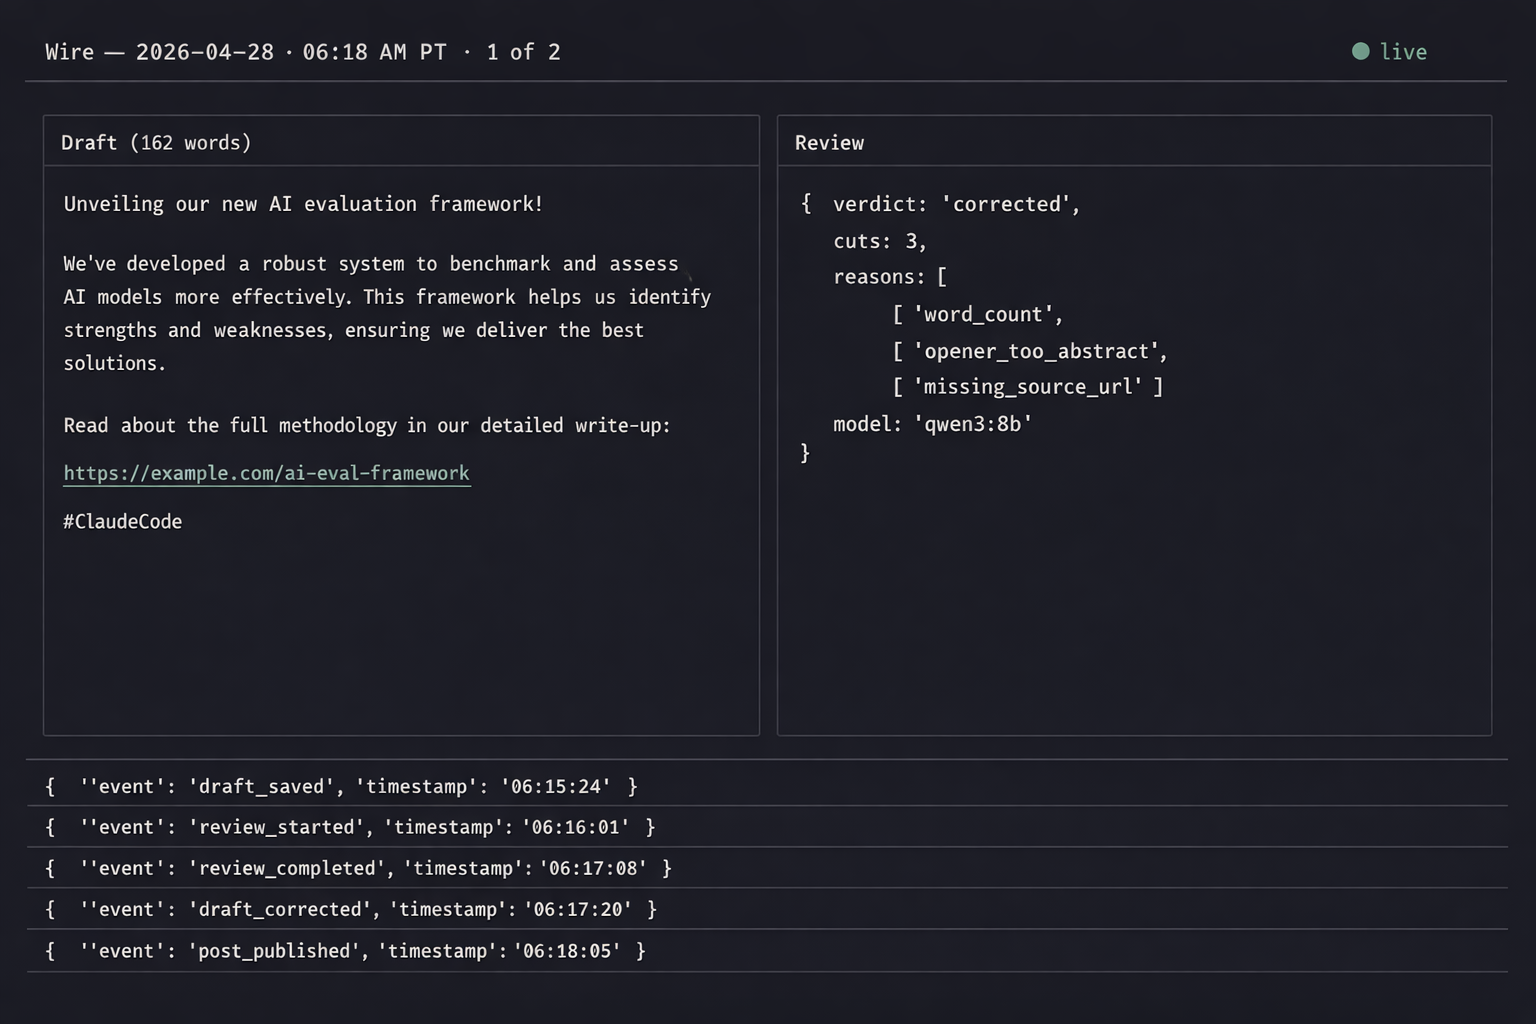The height and width of the screenshot is (1024, 1536).
Task: Click the verdict 'corrected' value in Review
Action: [x=1009, y=204]
